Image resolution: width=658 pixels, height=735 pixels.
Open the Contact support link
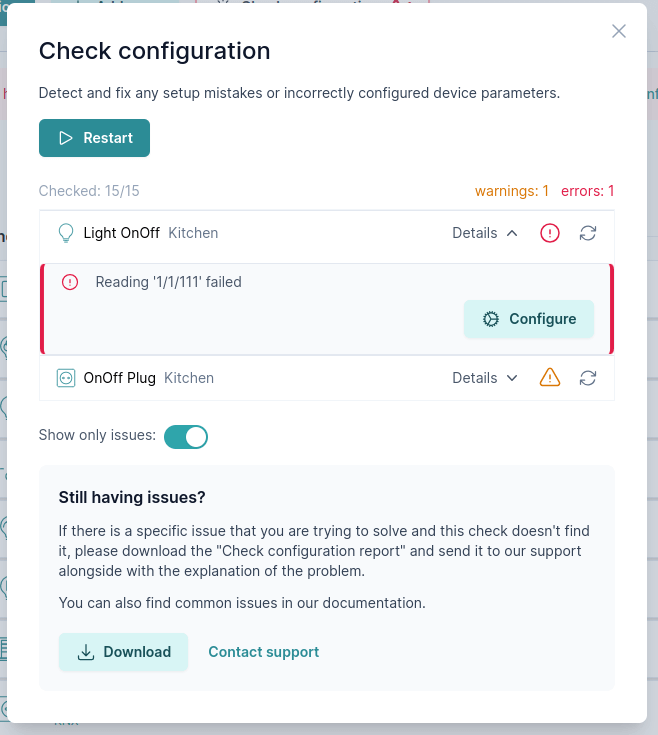tap(263, 652)
